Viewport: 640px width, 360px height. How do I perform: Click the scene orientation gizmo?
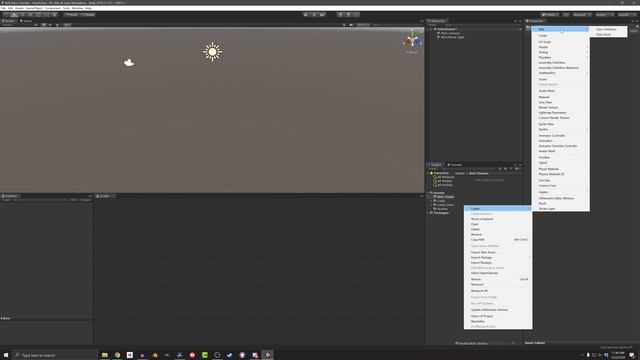412,40
